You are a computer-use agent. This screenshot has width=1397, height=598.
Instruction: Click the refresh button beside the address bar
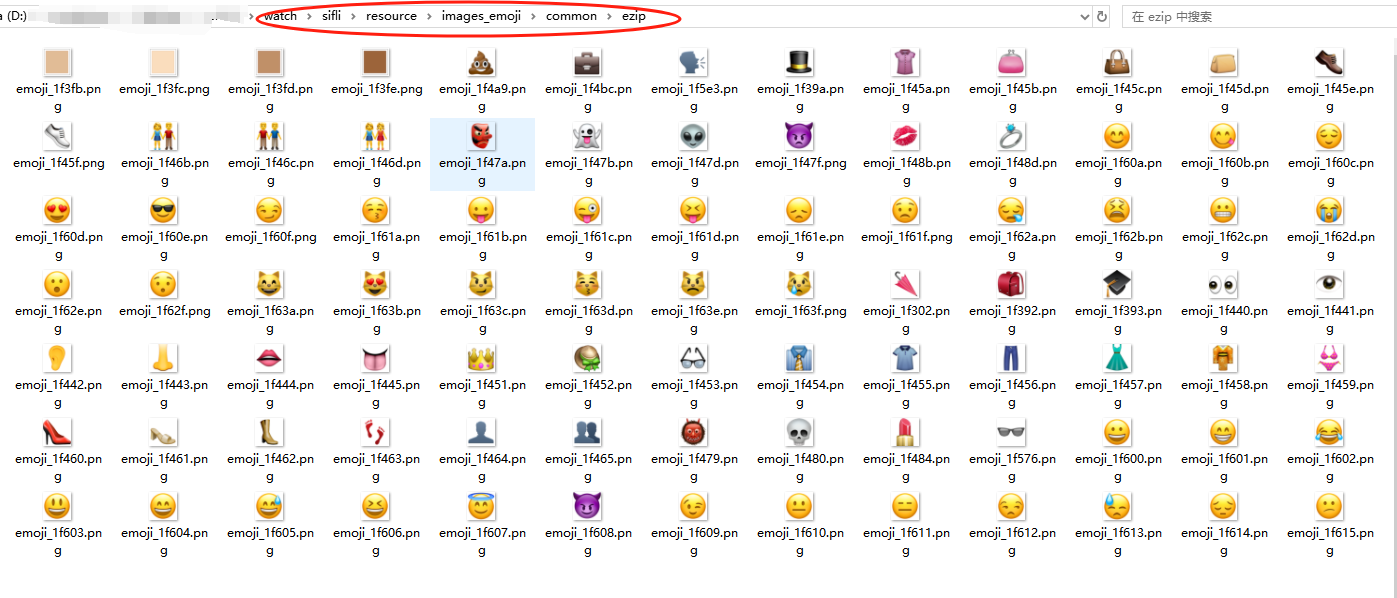point(1103,16)
